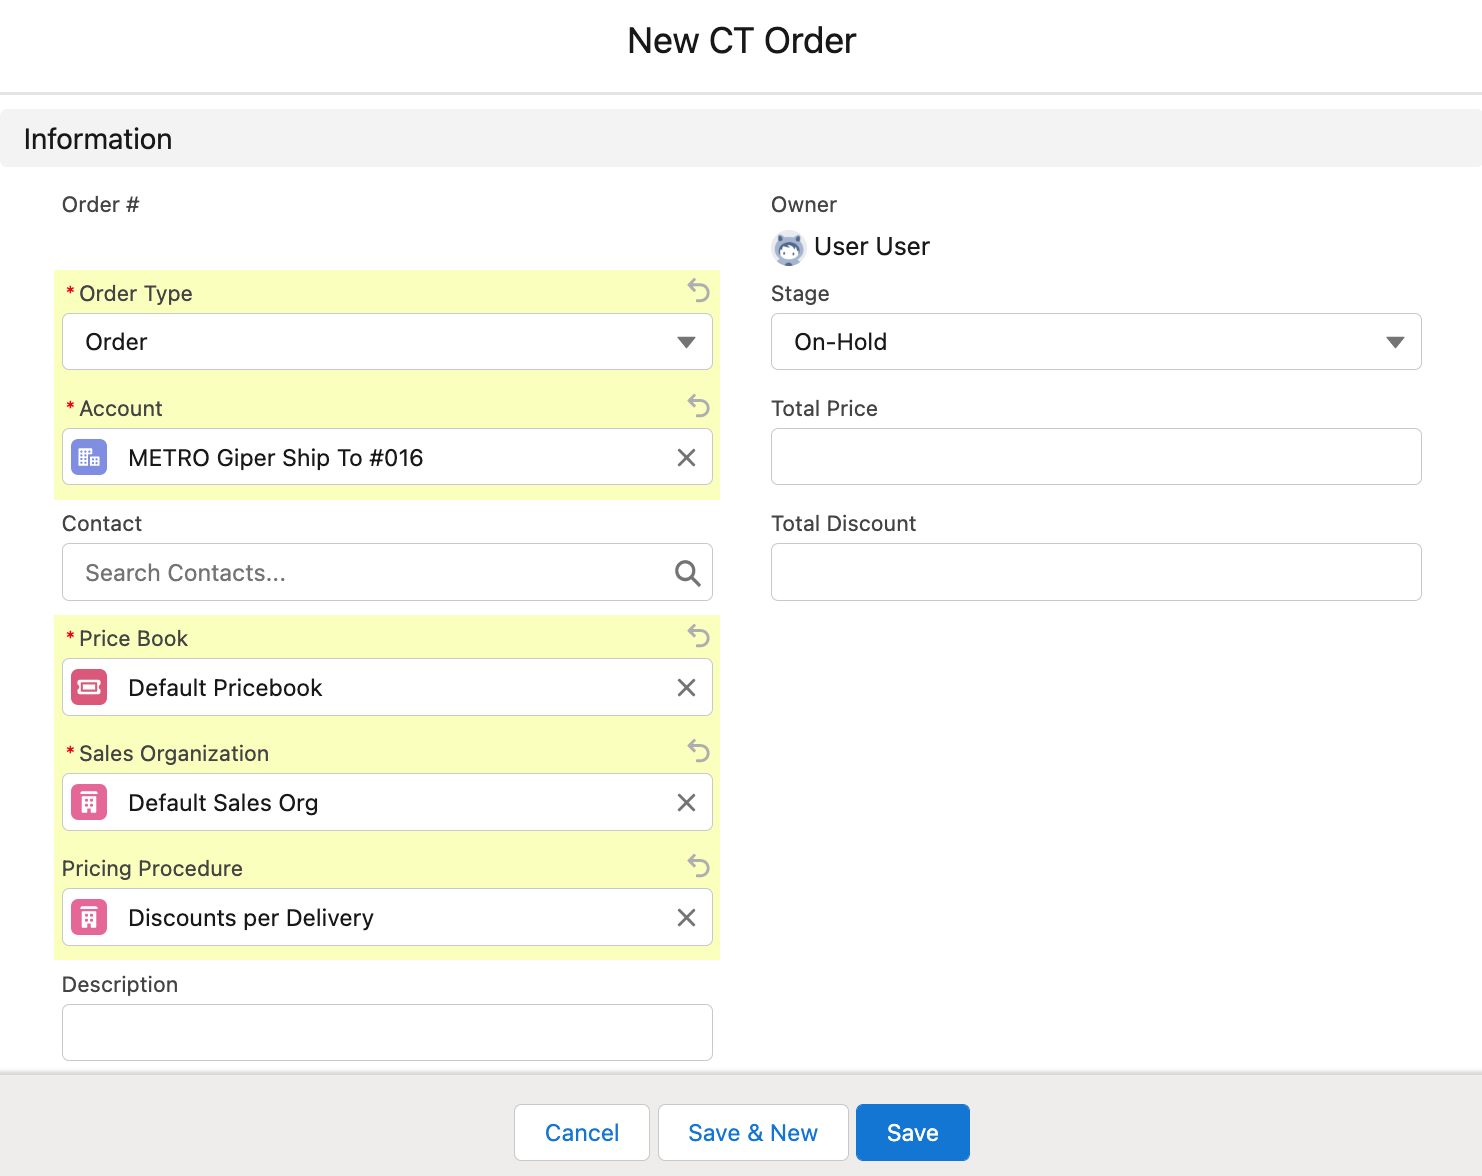Click the search magnifier in Contact field
1482x1176 pixels.
[x=687, y=573]
